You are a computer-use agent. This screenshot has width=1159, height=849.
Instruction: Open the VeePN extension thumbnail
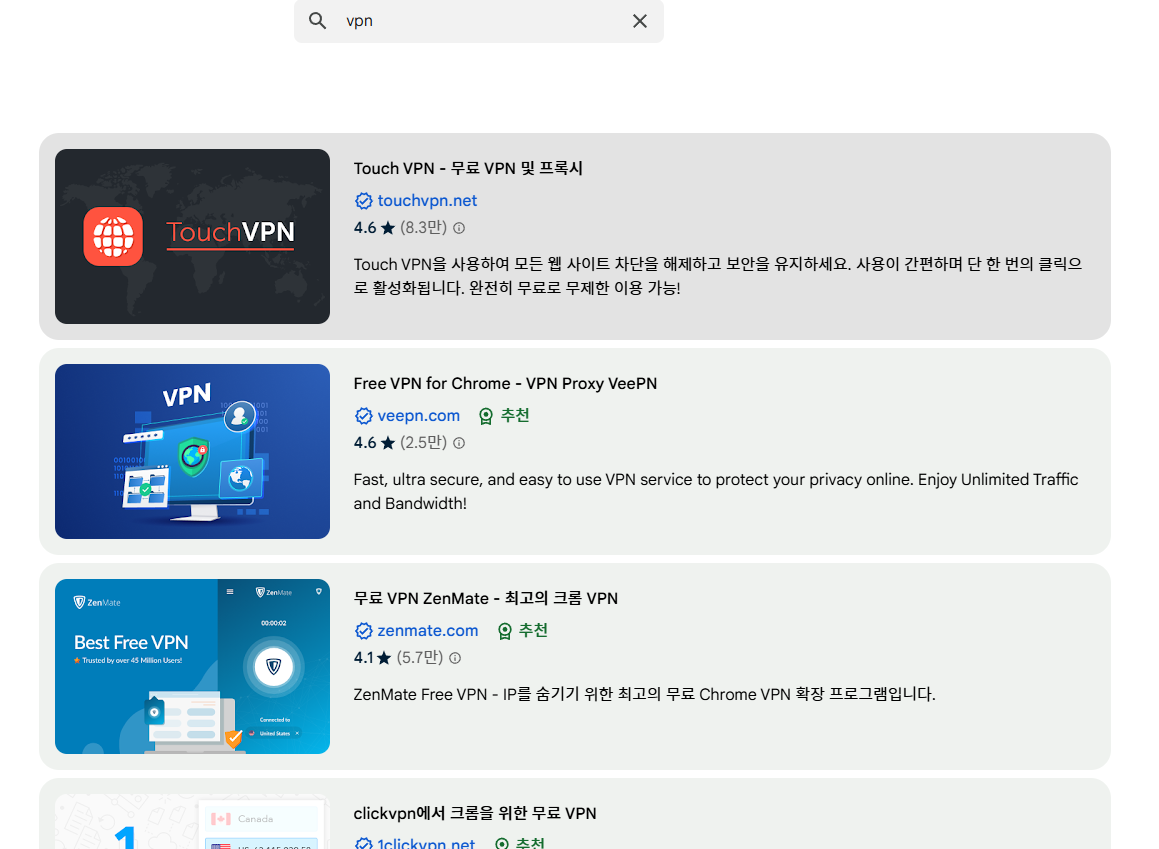pos(192,451)
